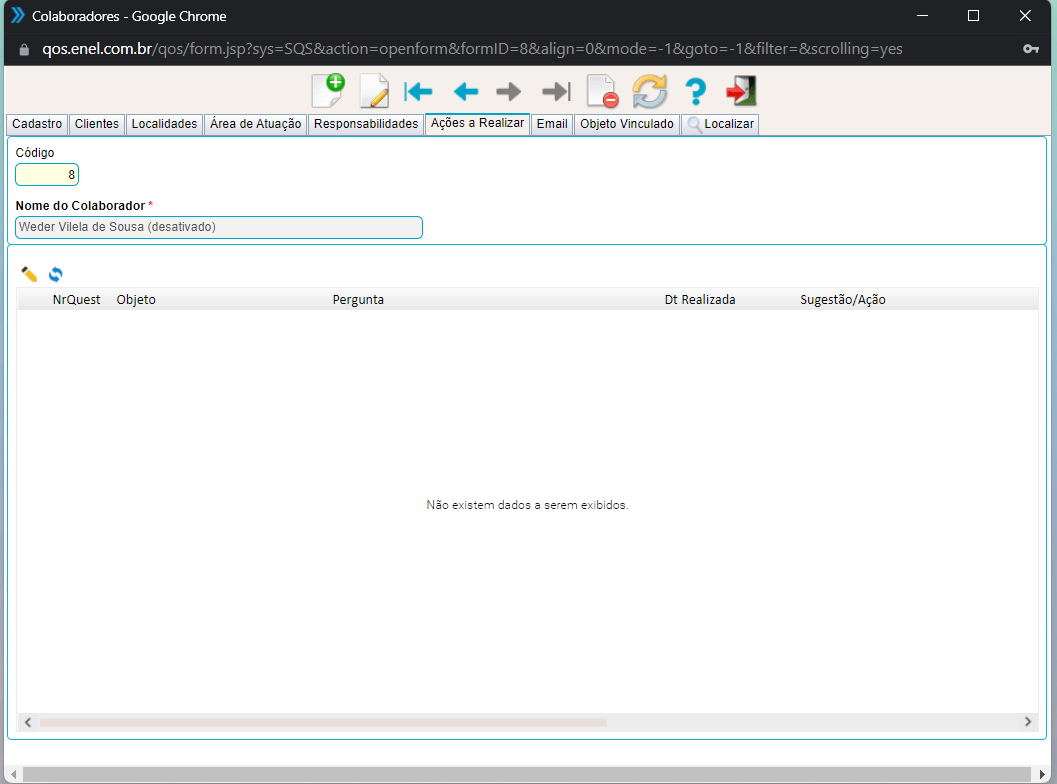
Task: Switch to the Cadastro tab
Action: pos(37,124)
